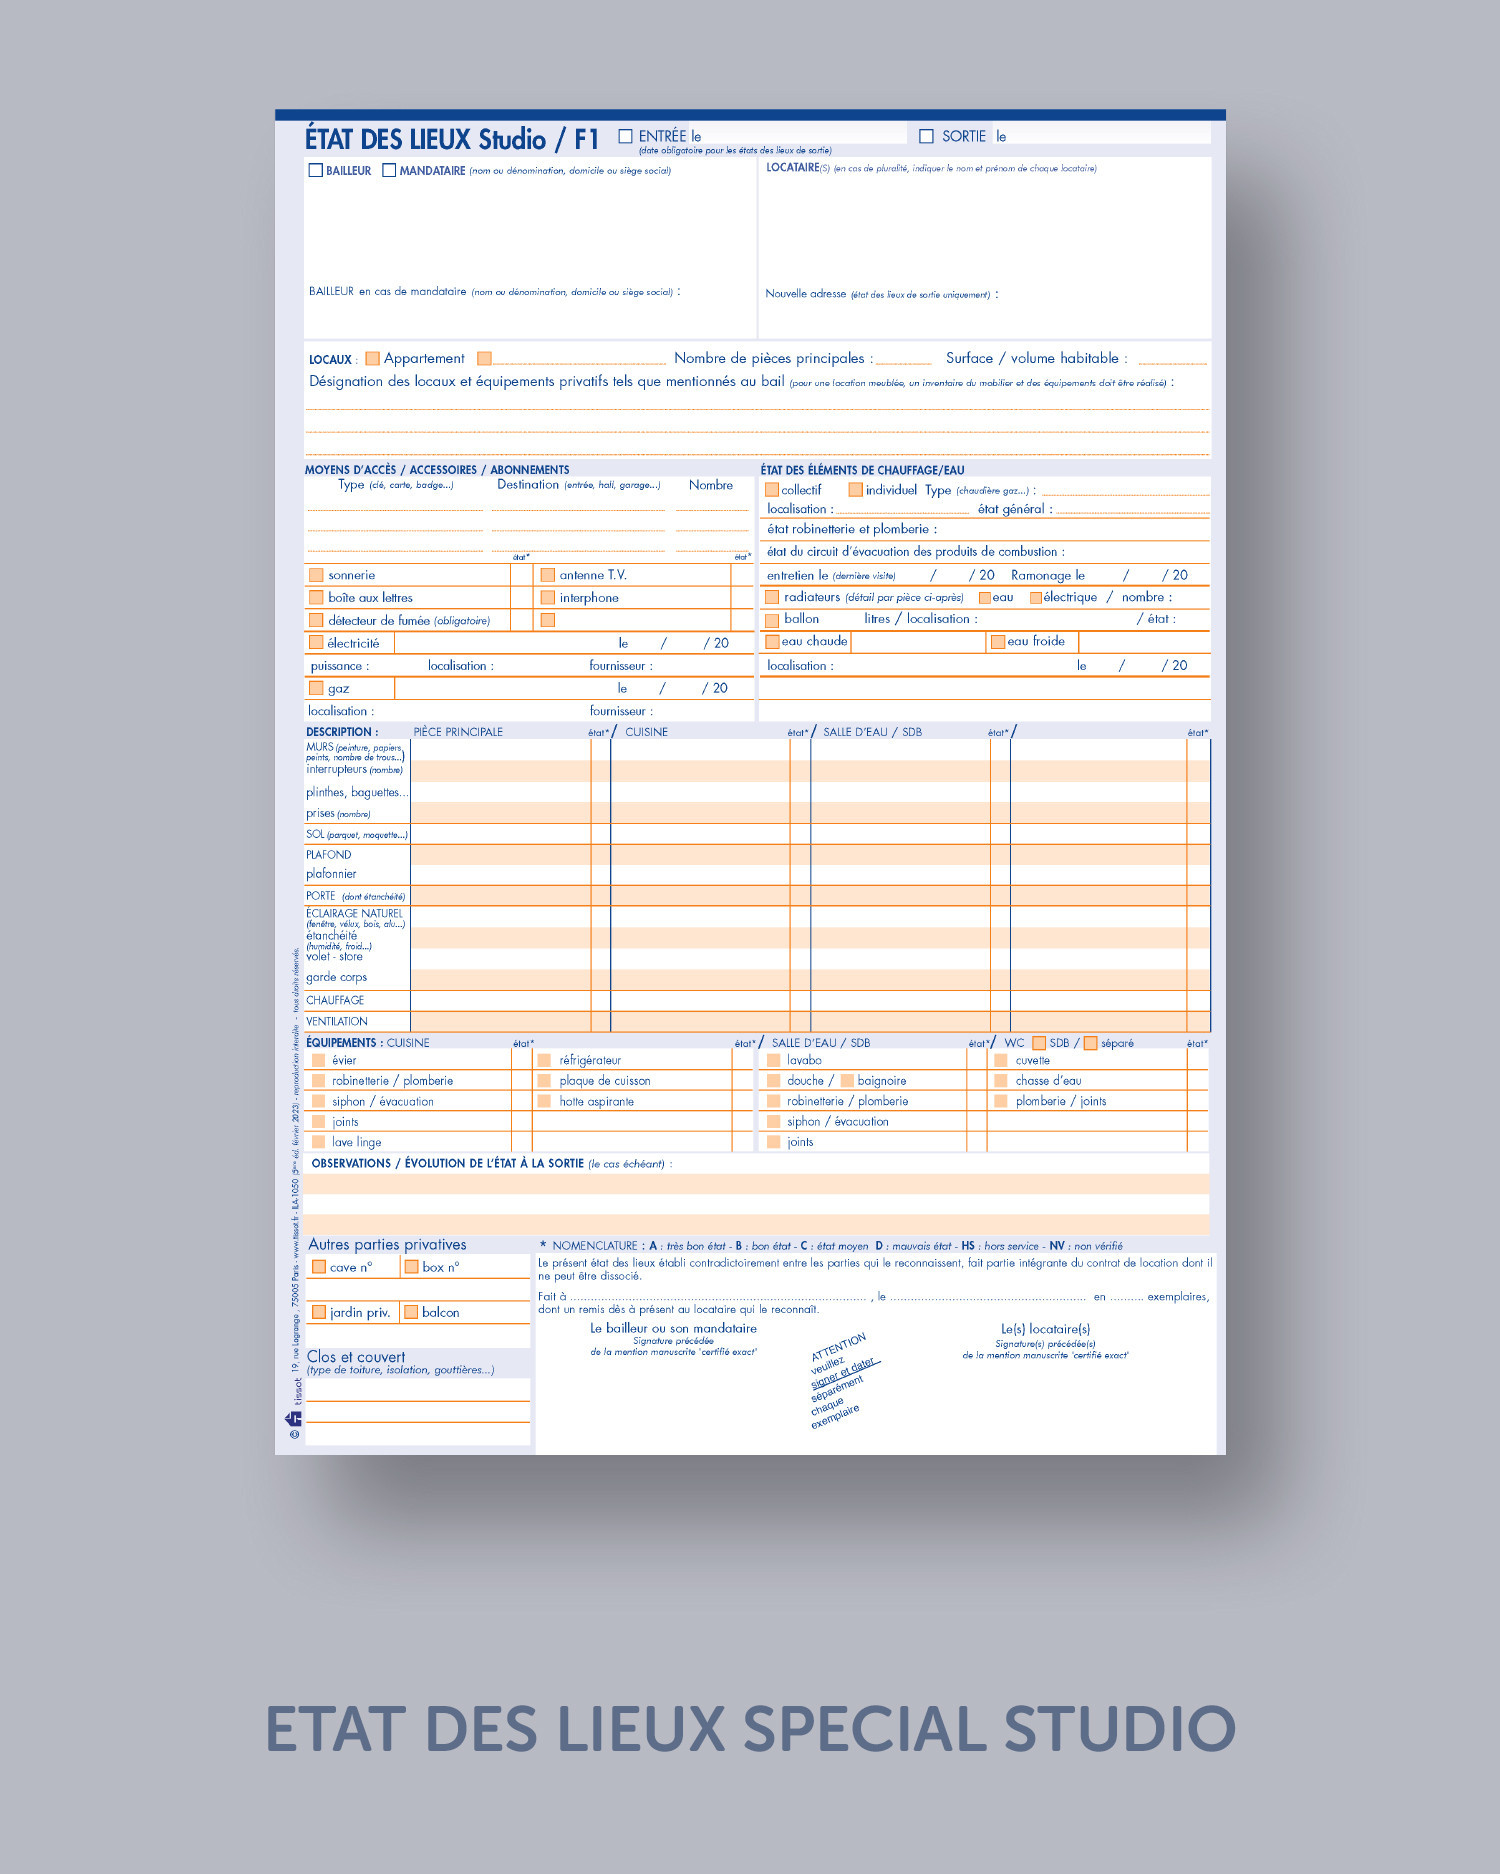Check the jardin priv. box
This screenshot has height=1874, width=1500.
pos(319,1312)
